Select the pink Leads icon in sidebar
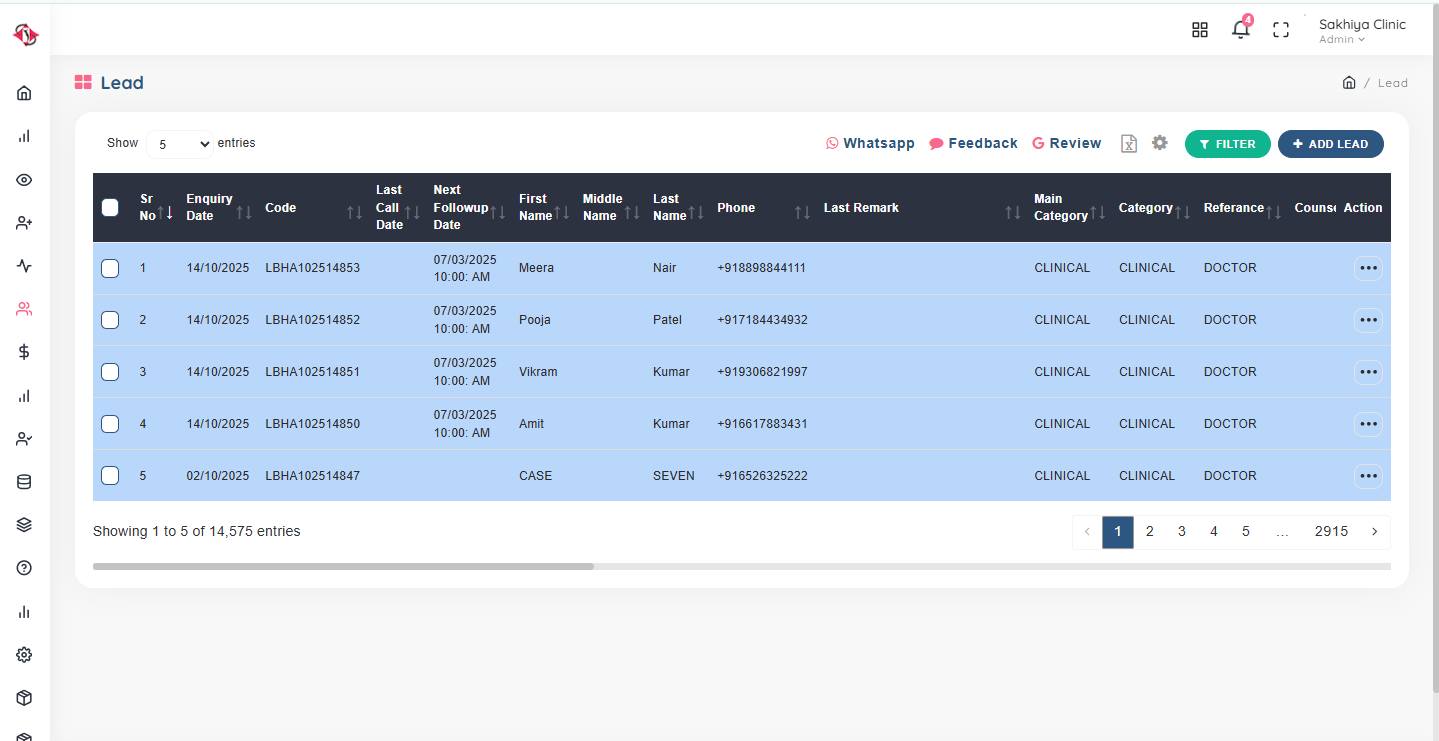 pyautogui.click(x=23, y=308)
